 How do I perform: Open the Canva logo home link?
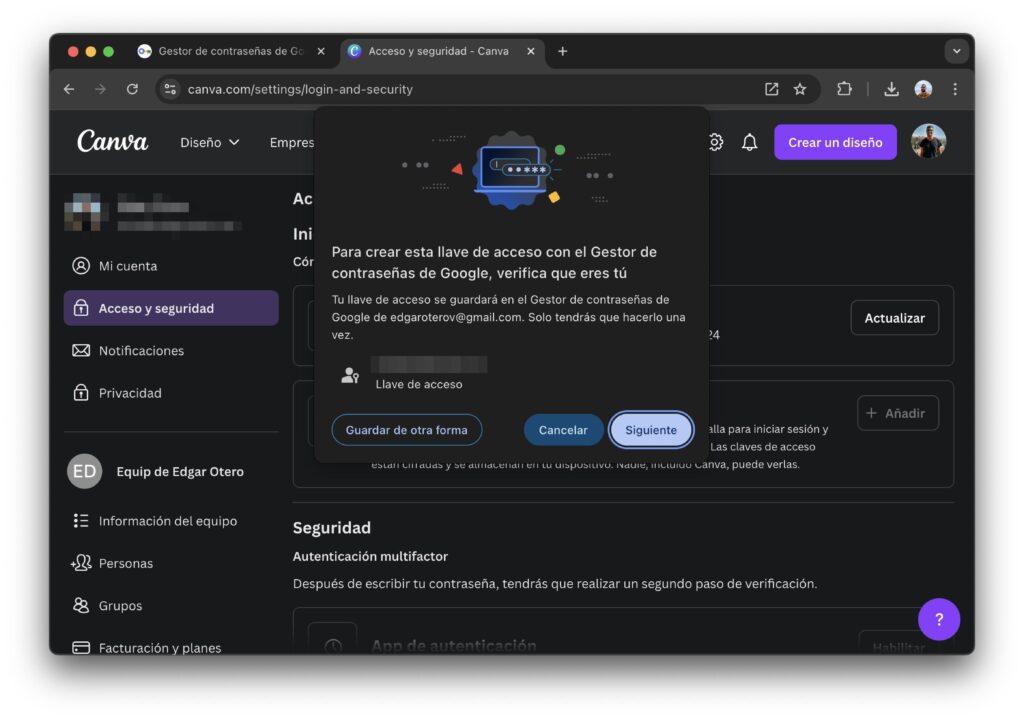pos(112,141)
